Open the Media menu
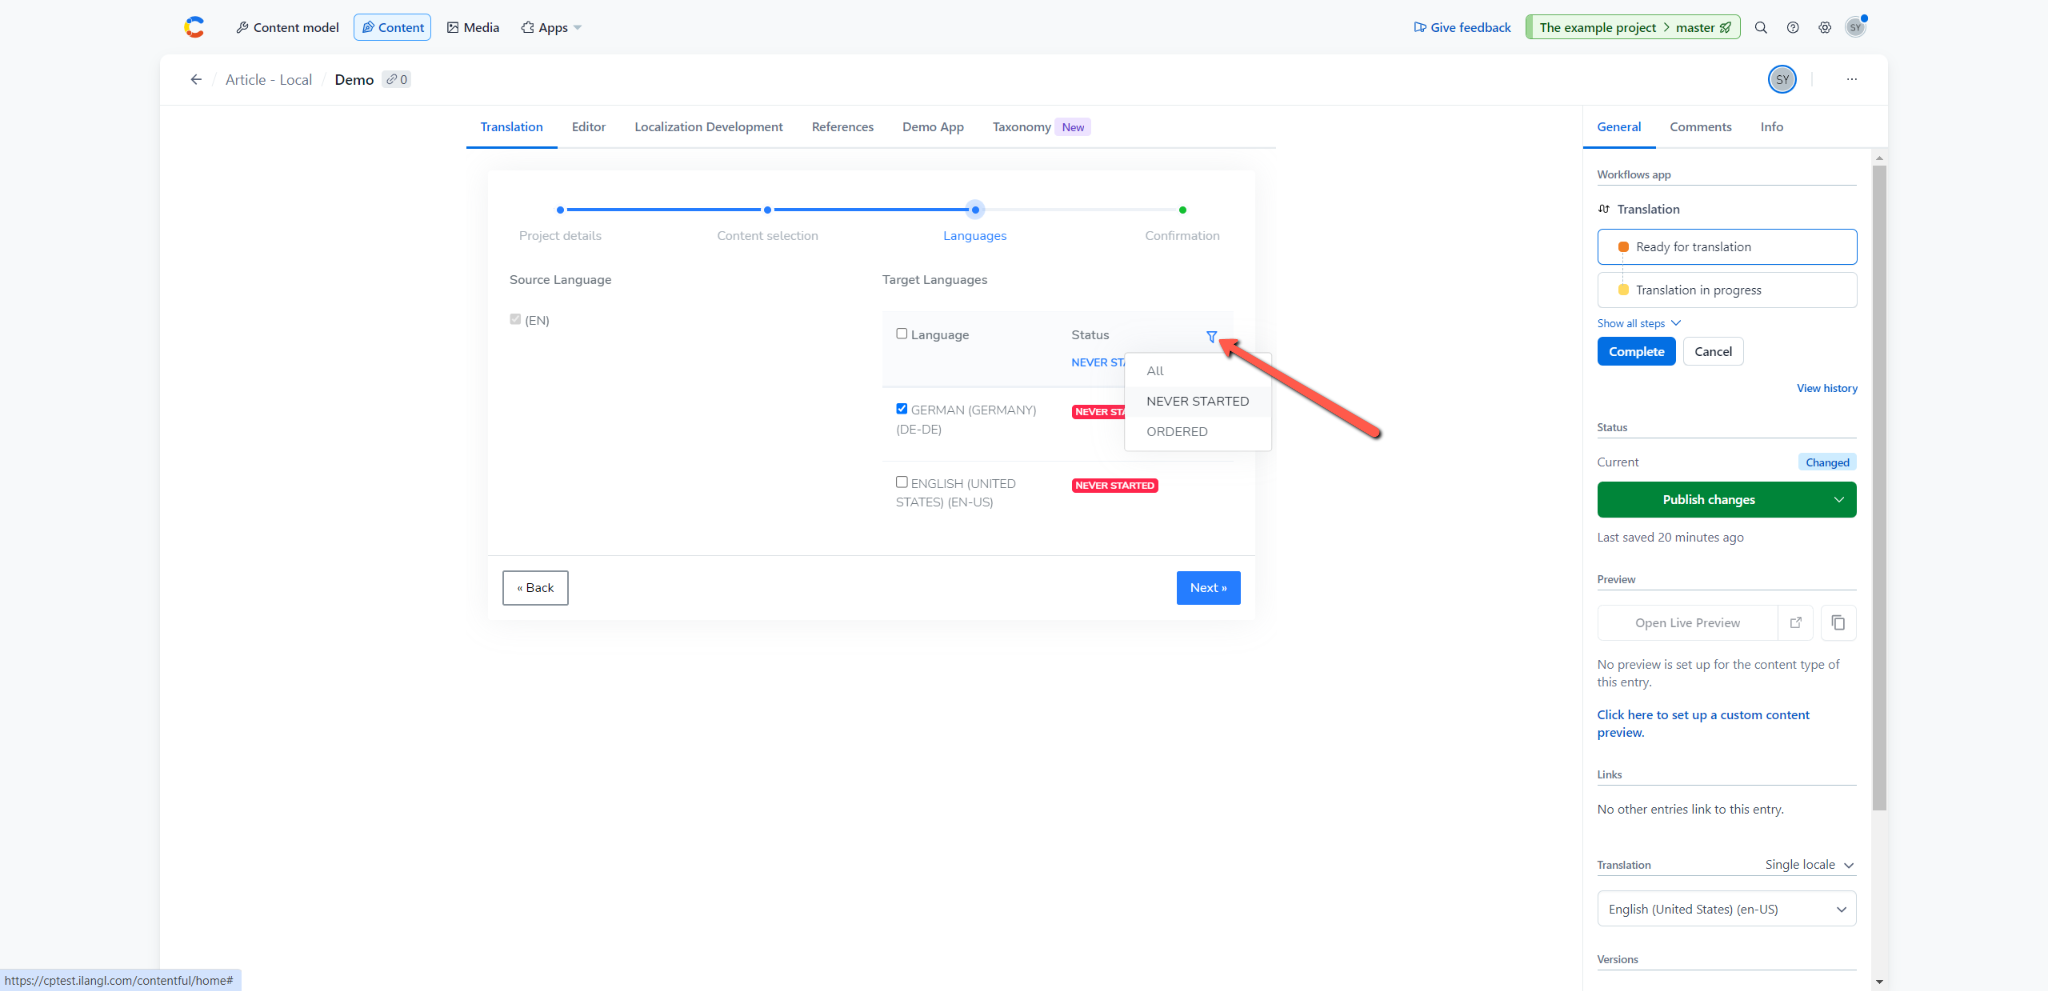 click(x=473, y=28)
